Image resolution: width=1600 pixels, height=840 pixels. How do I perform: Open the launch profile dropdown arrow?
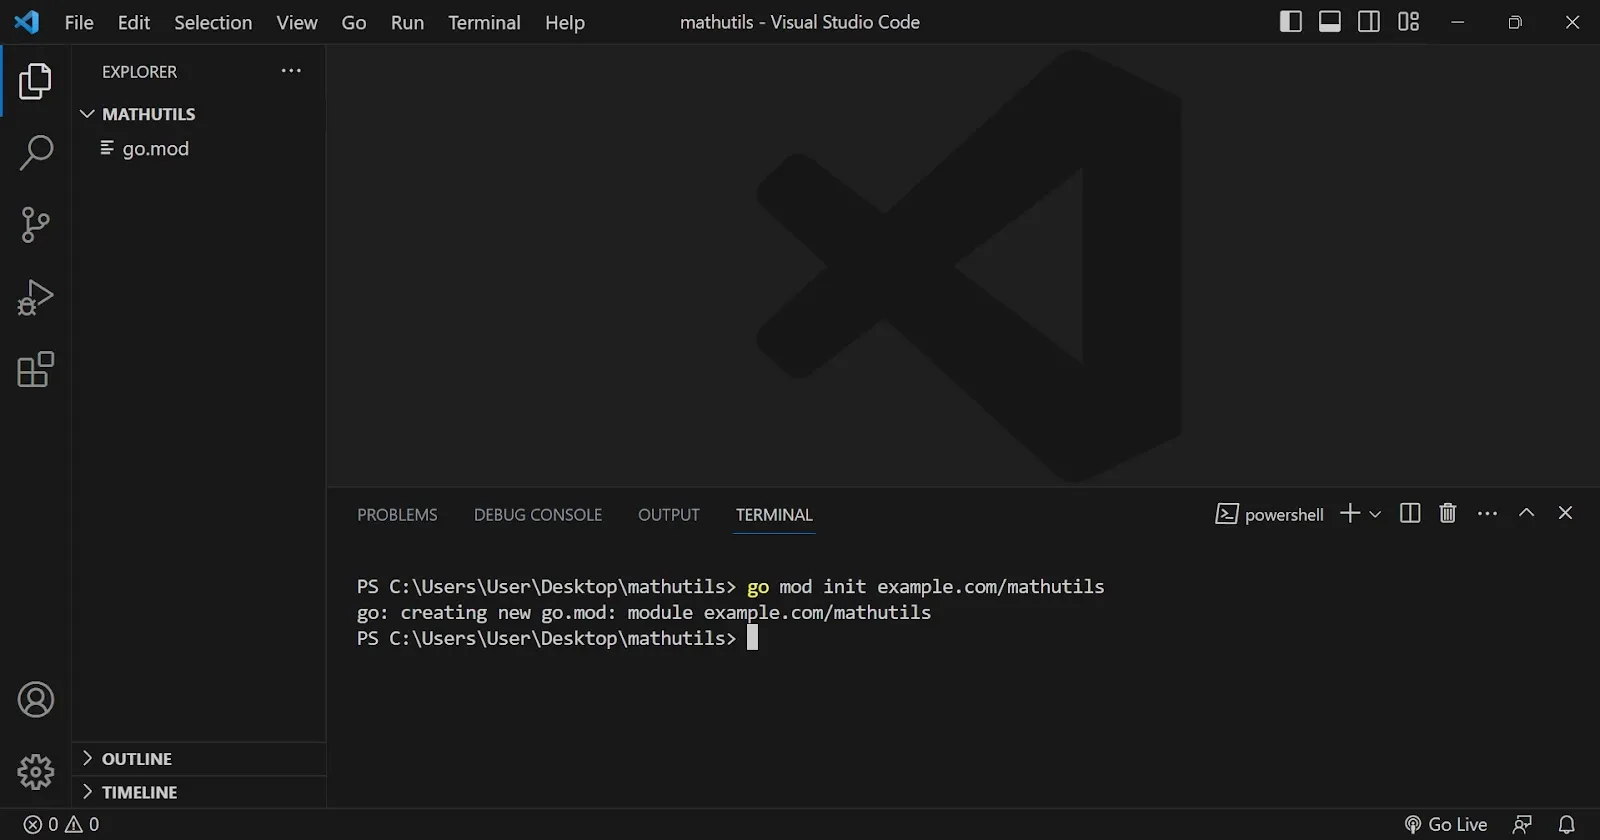pos(1375,514)
